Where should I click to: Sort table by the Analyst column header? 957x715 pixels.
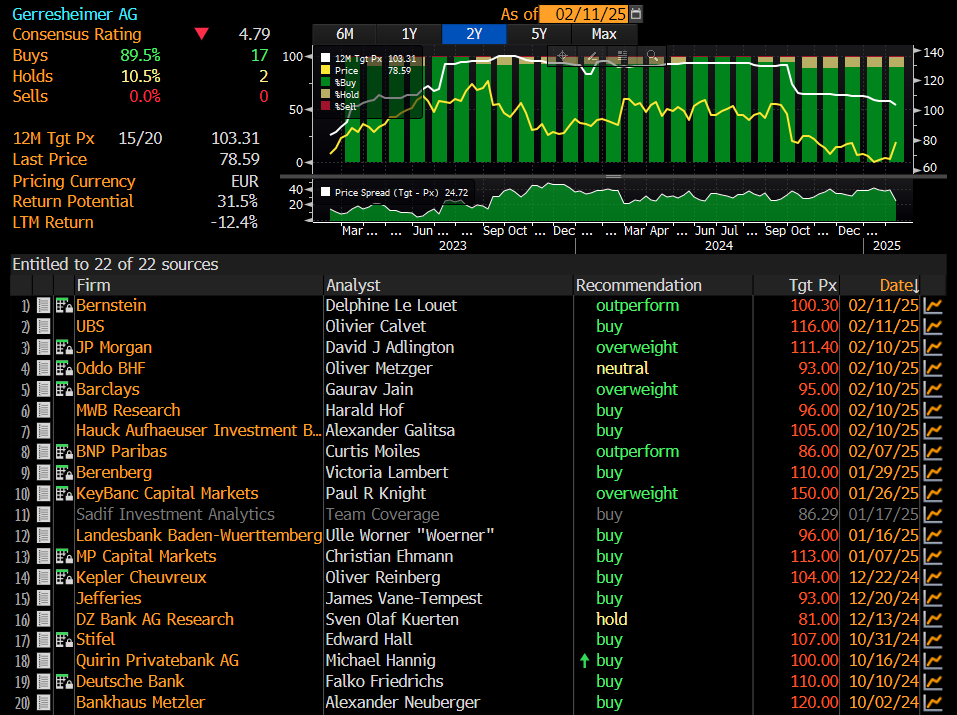[x=353, y=285]
